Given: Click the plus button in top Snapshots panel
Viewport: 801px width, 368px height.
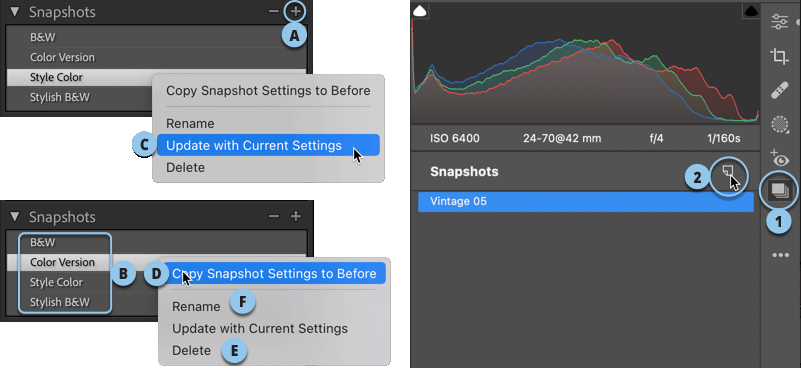Looking at the screenshot, I should point(296,12).
